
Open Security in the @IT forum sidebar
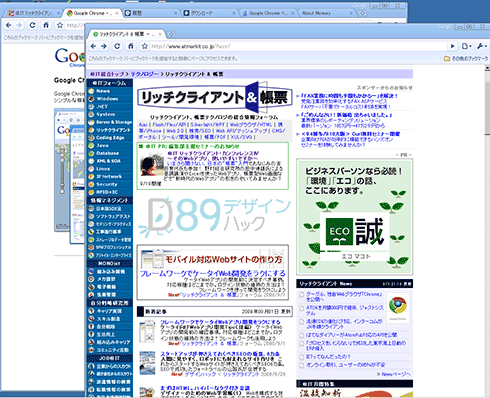pos(107,184)
